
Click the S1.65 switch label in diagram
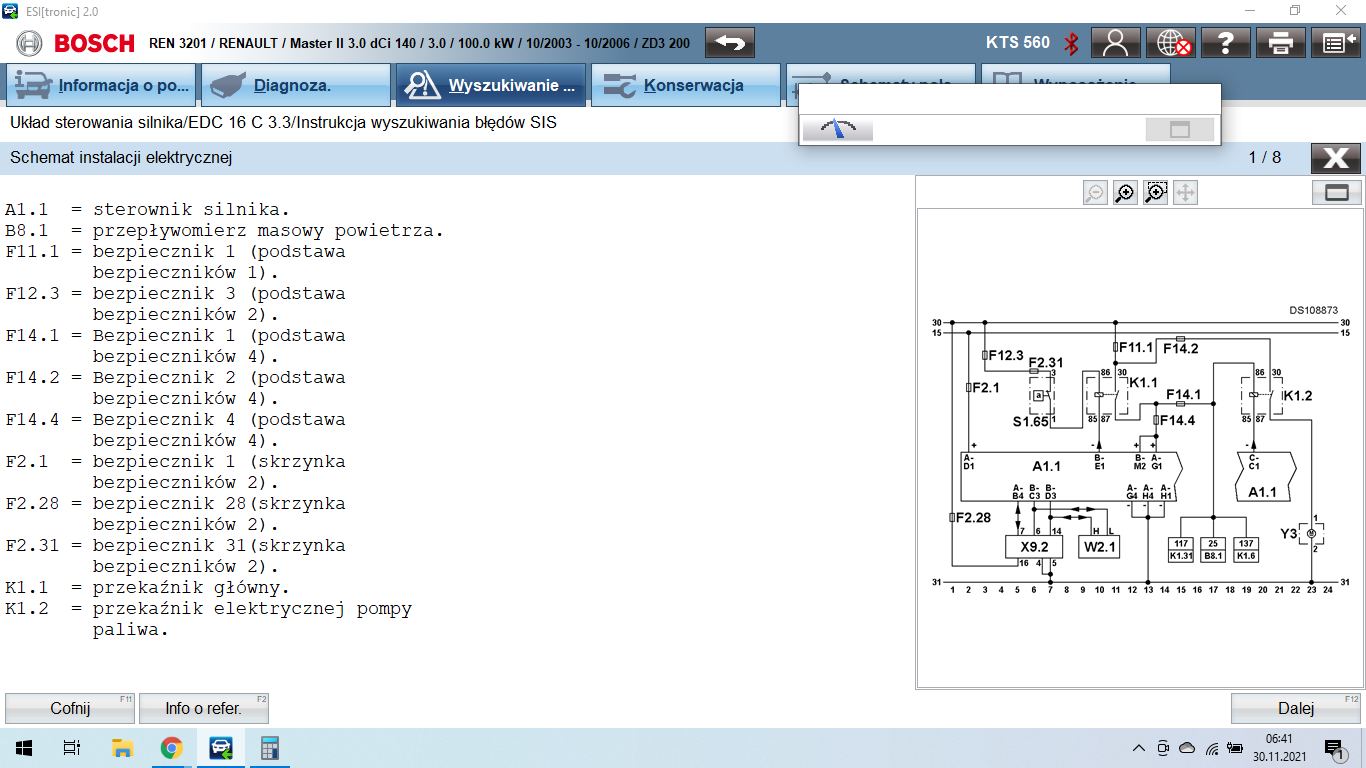[x=1031, y=422]
